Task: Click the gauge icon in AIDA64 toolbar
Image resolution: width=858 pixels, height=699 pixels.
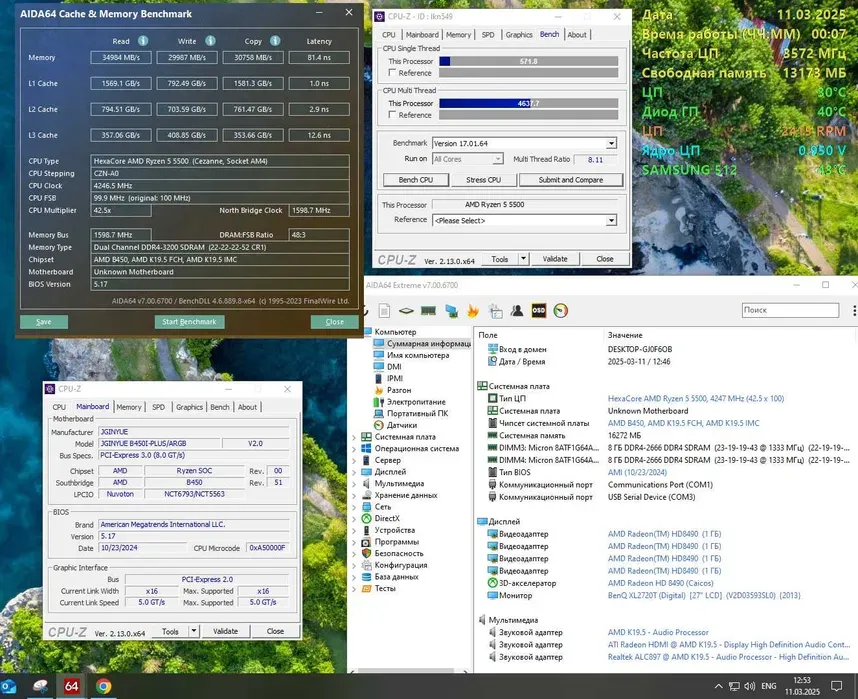Action: [x=561, y=310]
